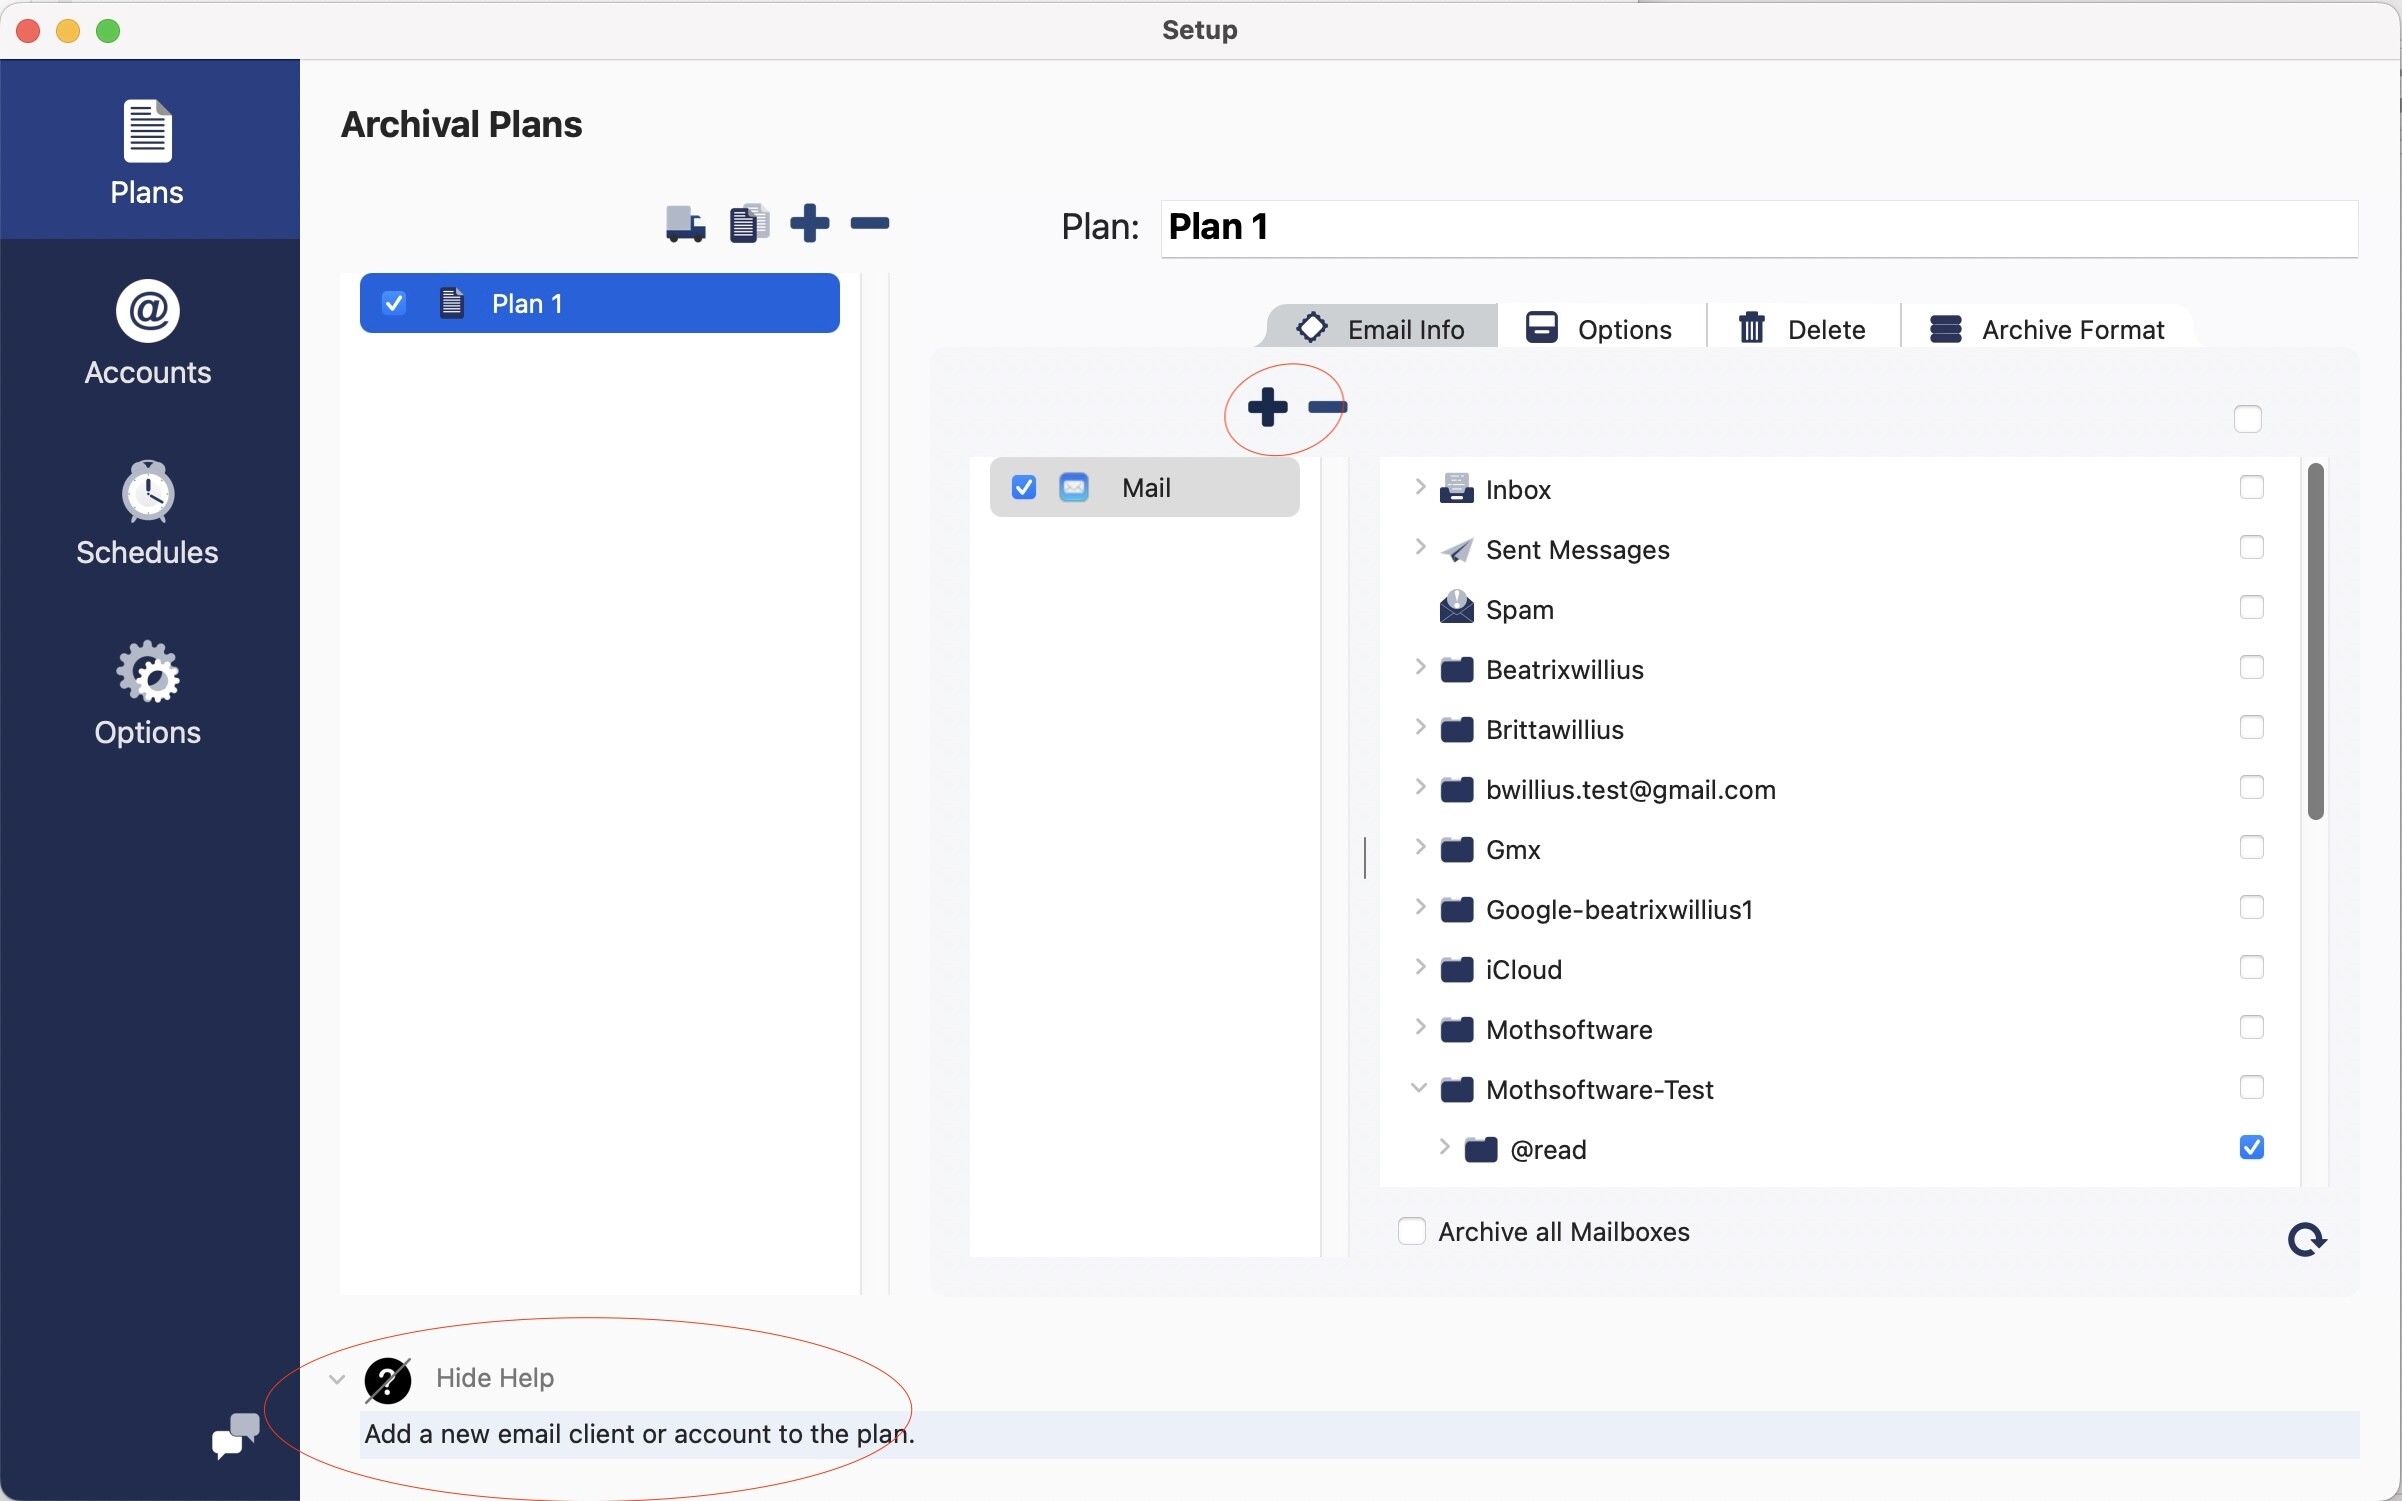This screenshot has height=1501, width=2402.
Task: Collapse the Hide Help disclosure arrow
Action: pos(337,1379)
